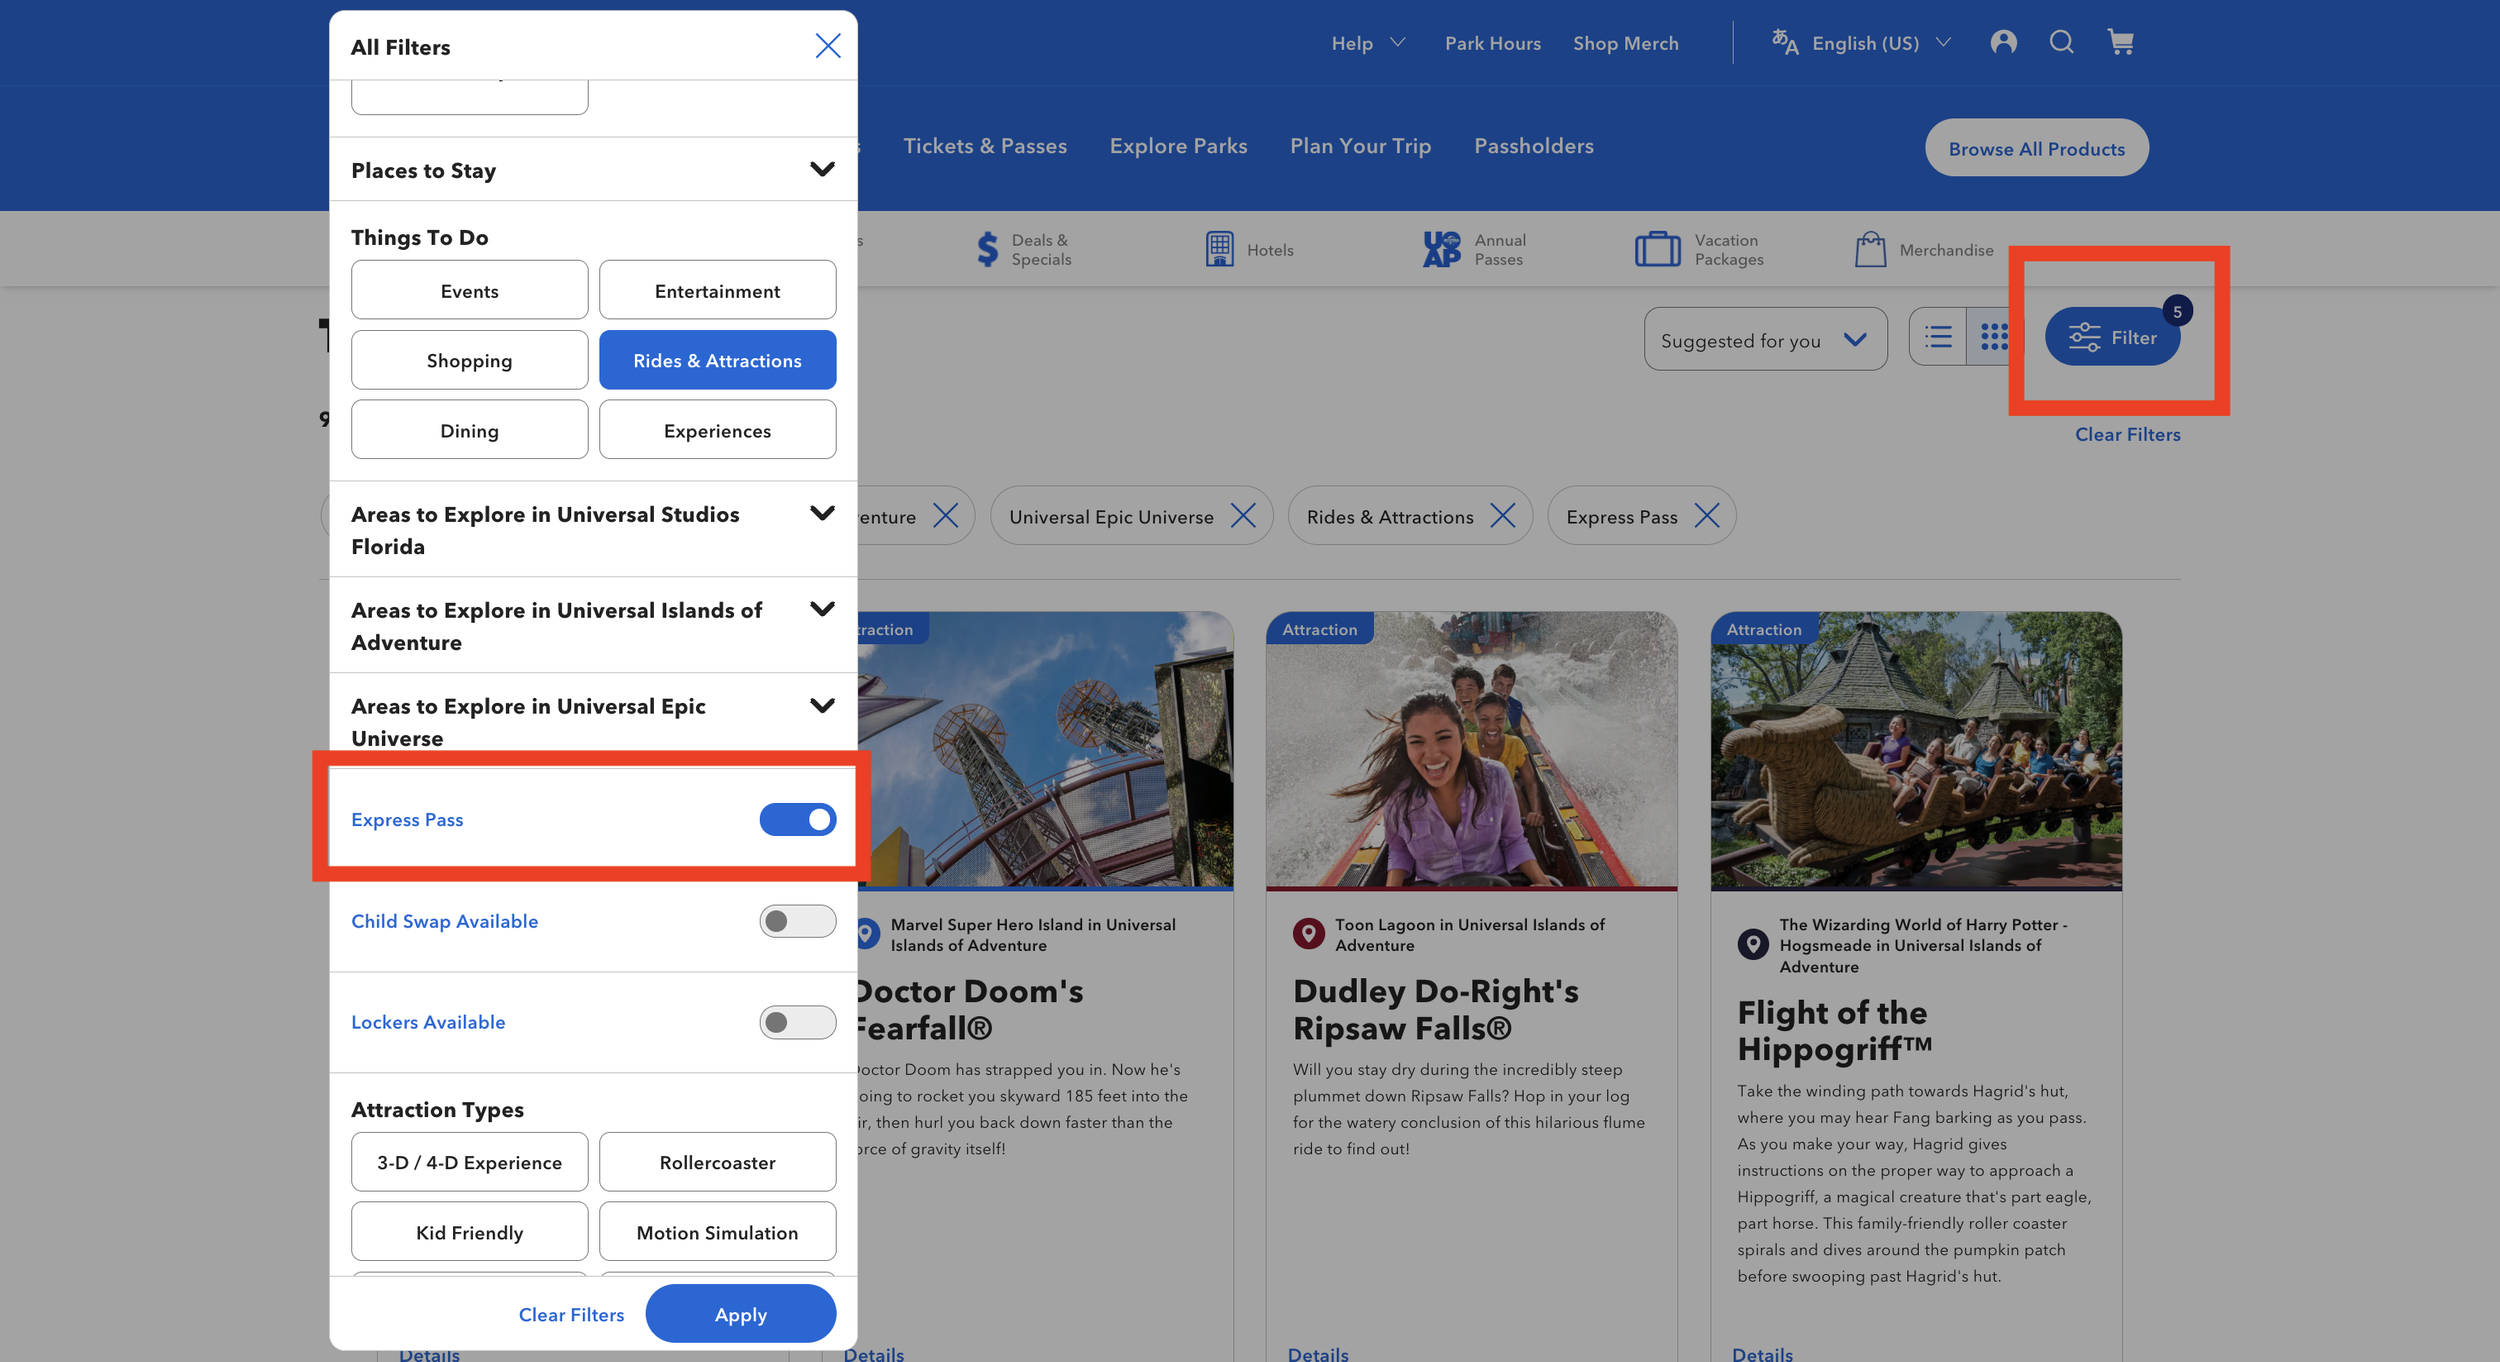Turn off the Express Pass toggle

(x=797, y=819)
